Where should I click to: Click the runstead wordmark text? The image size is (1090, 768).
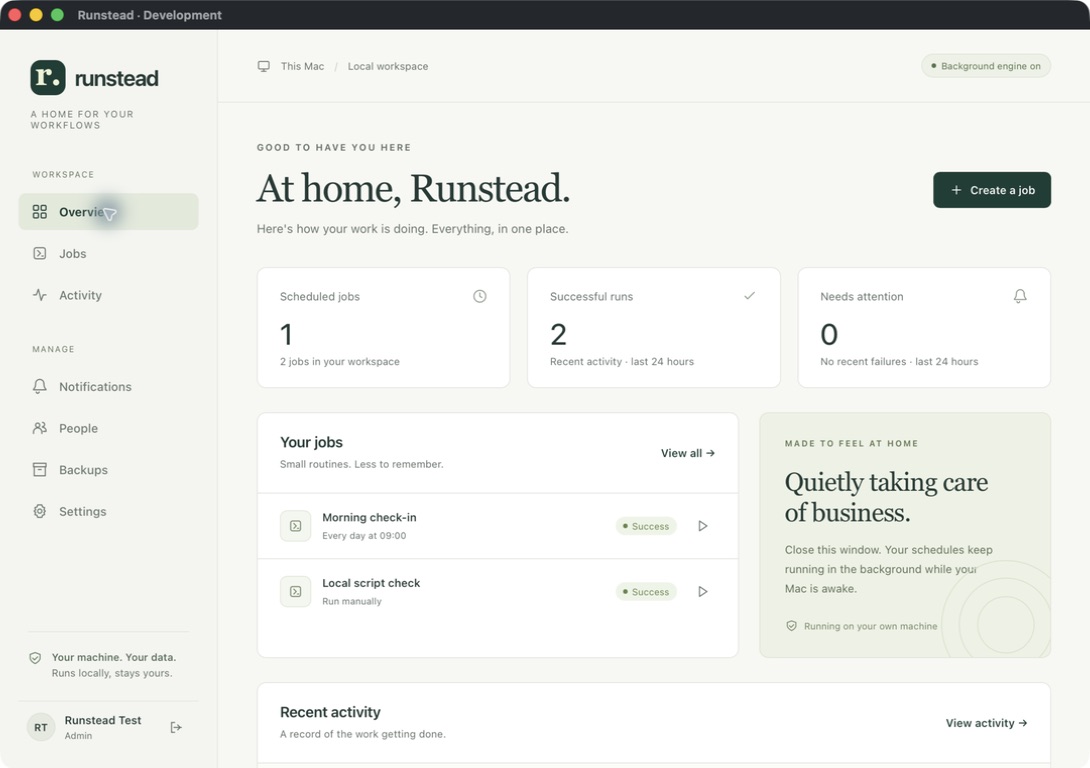click(x=116, y=78)
